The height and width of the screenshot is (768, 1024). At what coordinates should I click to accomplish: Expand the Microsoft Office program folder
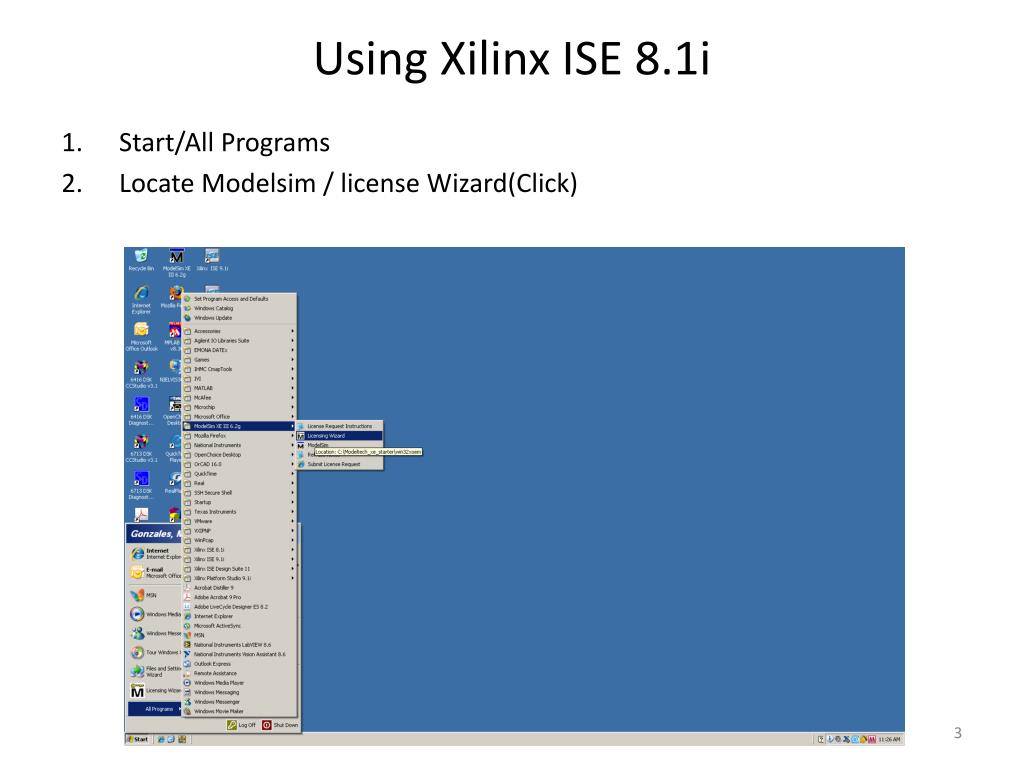(x=240, y=417)
